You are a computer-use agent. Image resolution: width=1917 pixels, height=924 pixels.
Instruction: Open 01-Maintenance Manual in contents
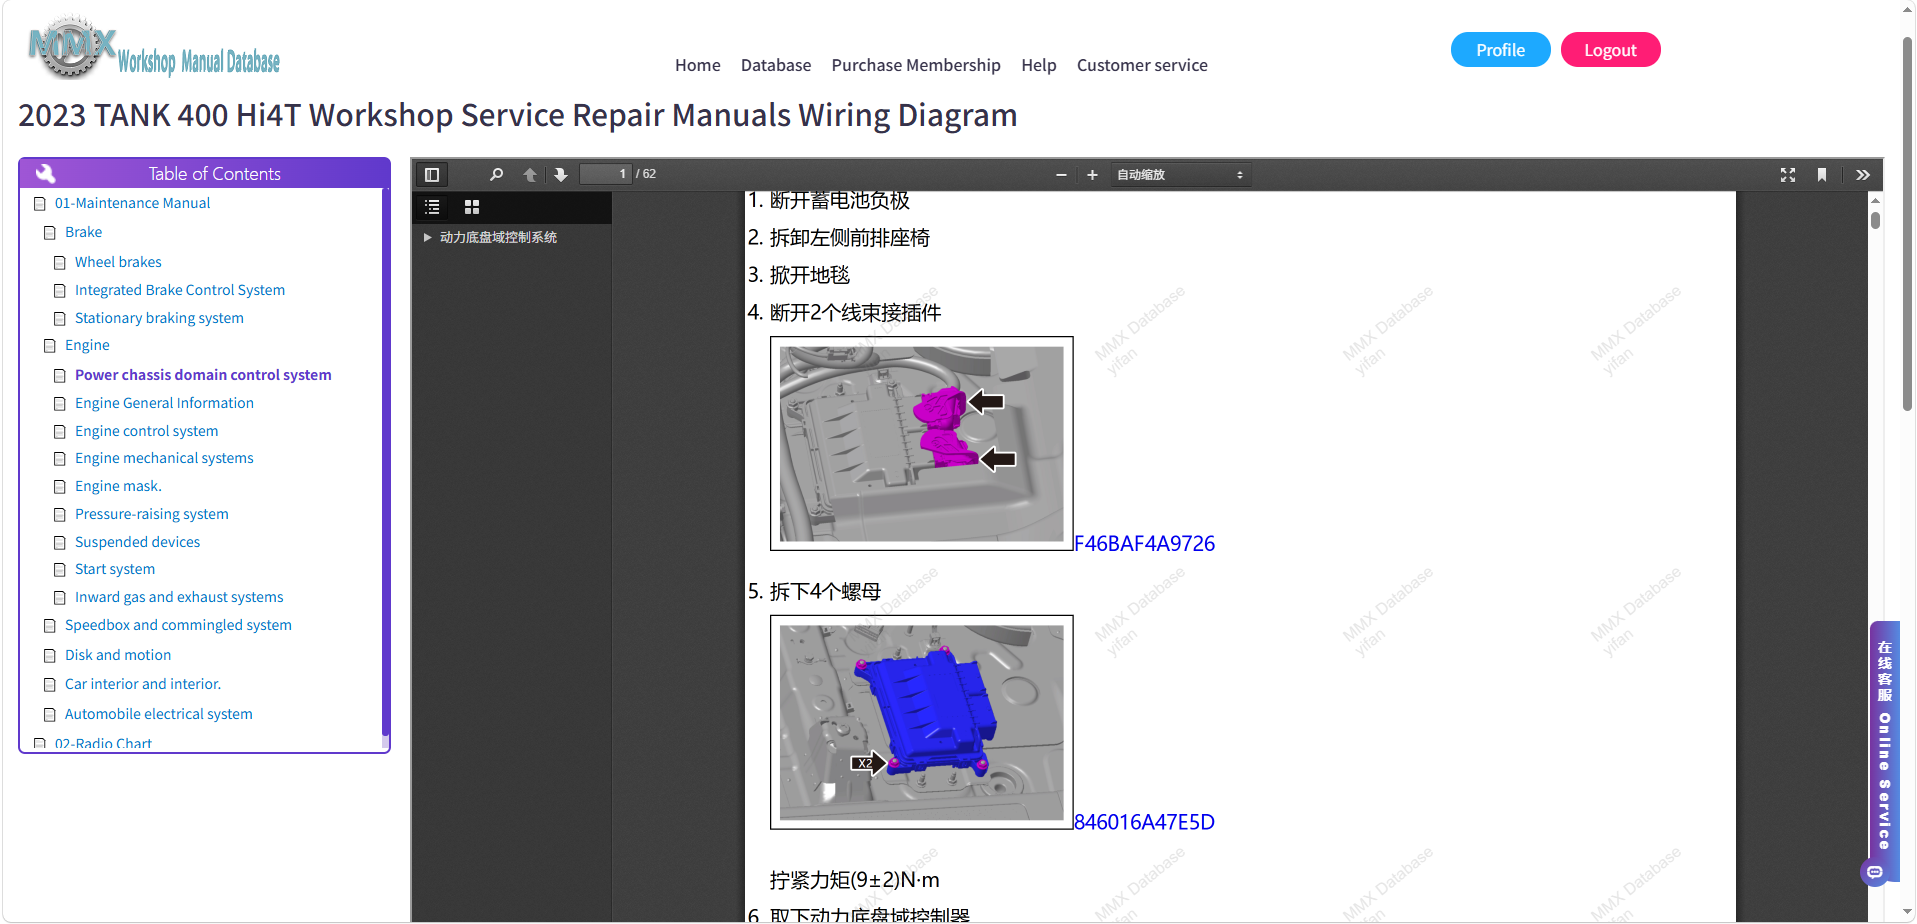pyautogui.click(x=132, y=203)
